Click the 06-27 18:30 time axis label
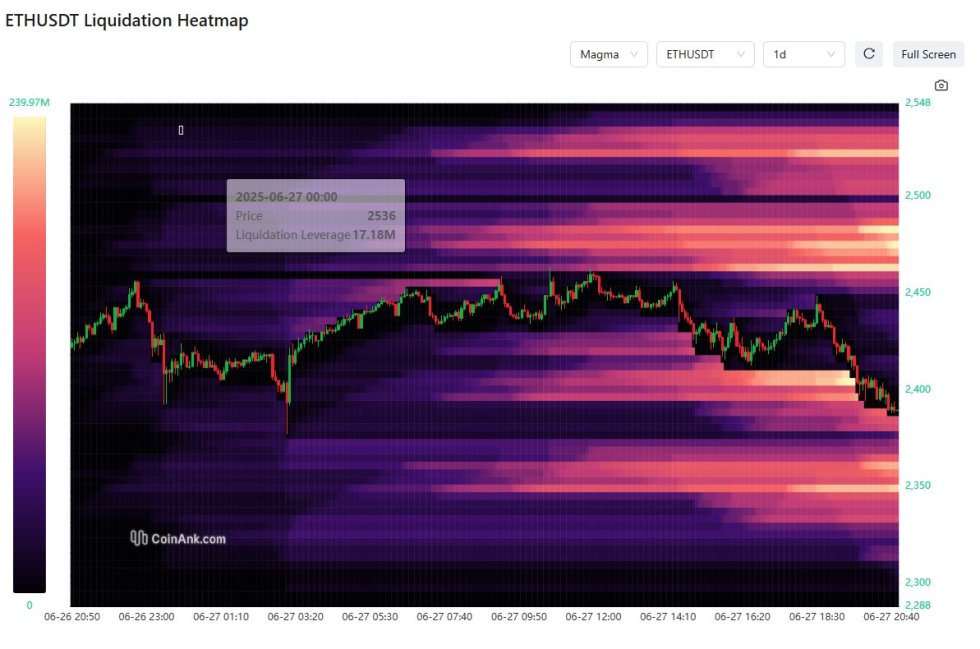 pyautogui.click(x=817, y=616)
